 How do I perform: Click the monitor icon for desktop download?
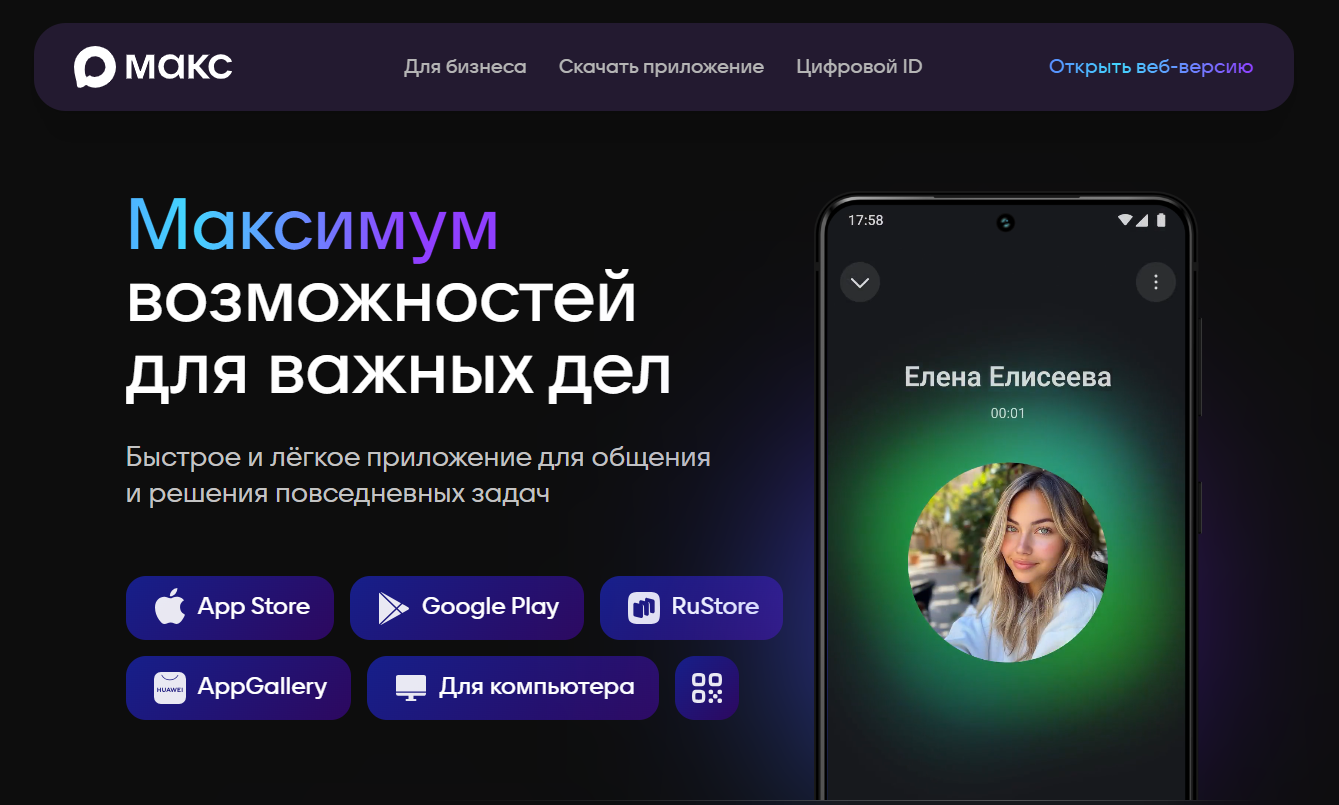(x=411, y=688)
